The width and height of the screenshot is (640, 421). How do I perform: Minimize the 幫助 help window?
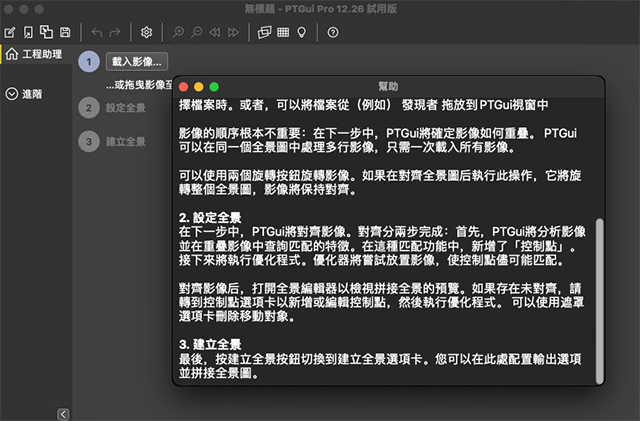coord(199,87)
